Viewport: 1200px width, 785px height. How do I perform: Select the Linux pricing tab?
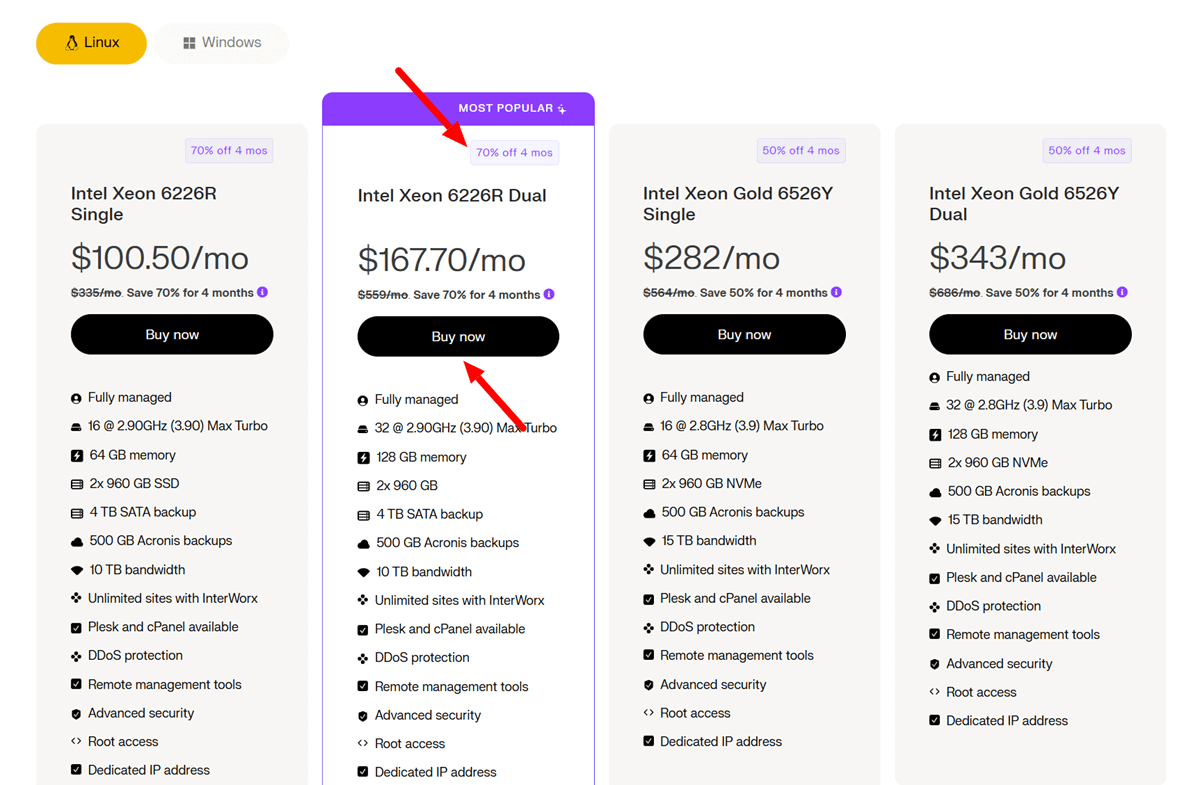91,43
